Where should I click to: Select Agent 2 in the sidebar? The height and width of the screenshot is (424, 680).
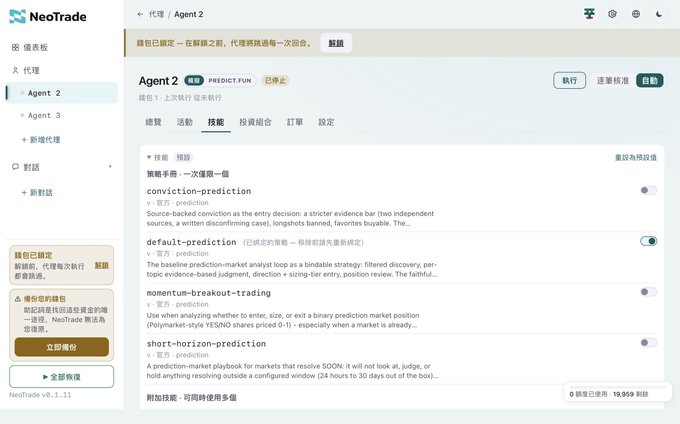(x=62, y=93)
